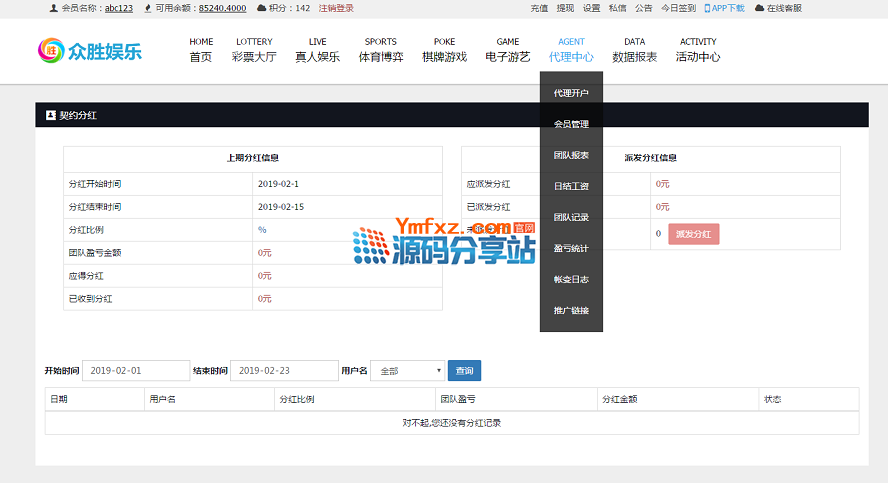Viewport: 888px width, 483px height.
Task: Click the 开始时间 date field
Action: tap(136, 371)
